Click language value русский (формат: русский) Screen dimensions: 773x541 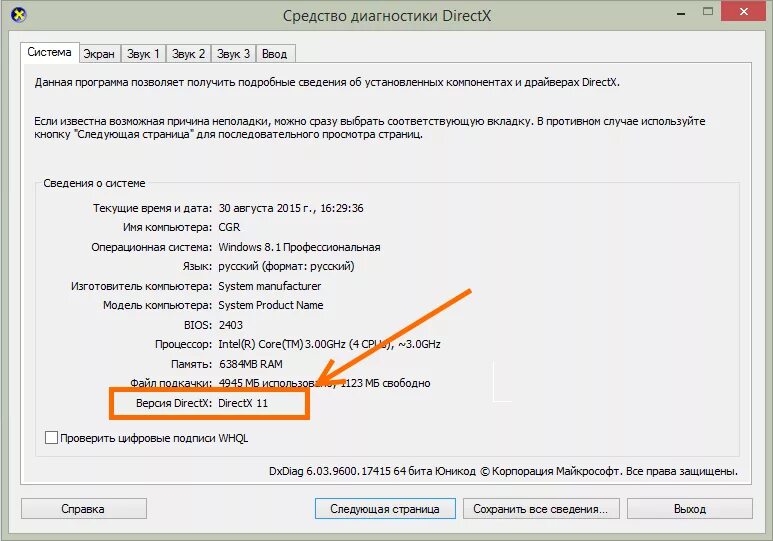coord(286,266)
